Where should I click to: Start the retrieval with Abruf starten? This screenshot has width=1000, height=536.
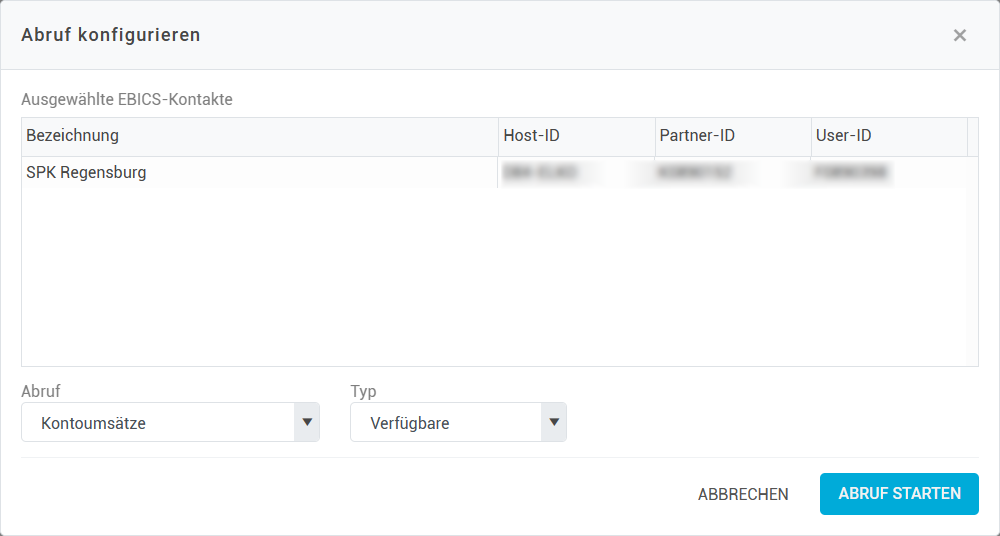point(899,494)
